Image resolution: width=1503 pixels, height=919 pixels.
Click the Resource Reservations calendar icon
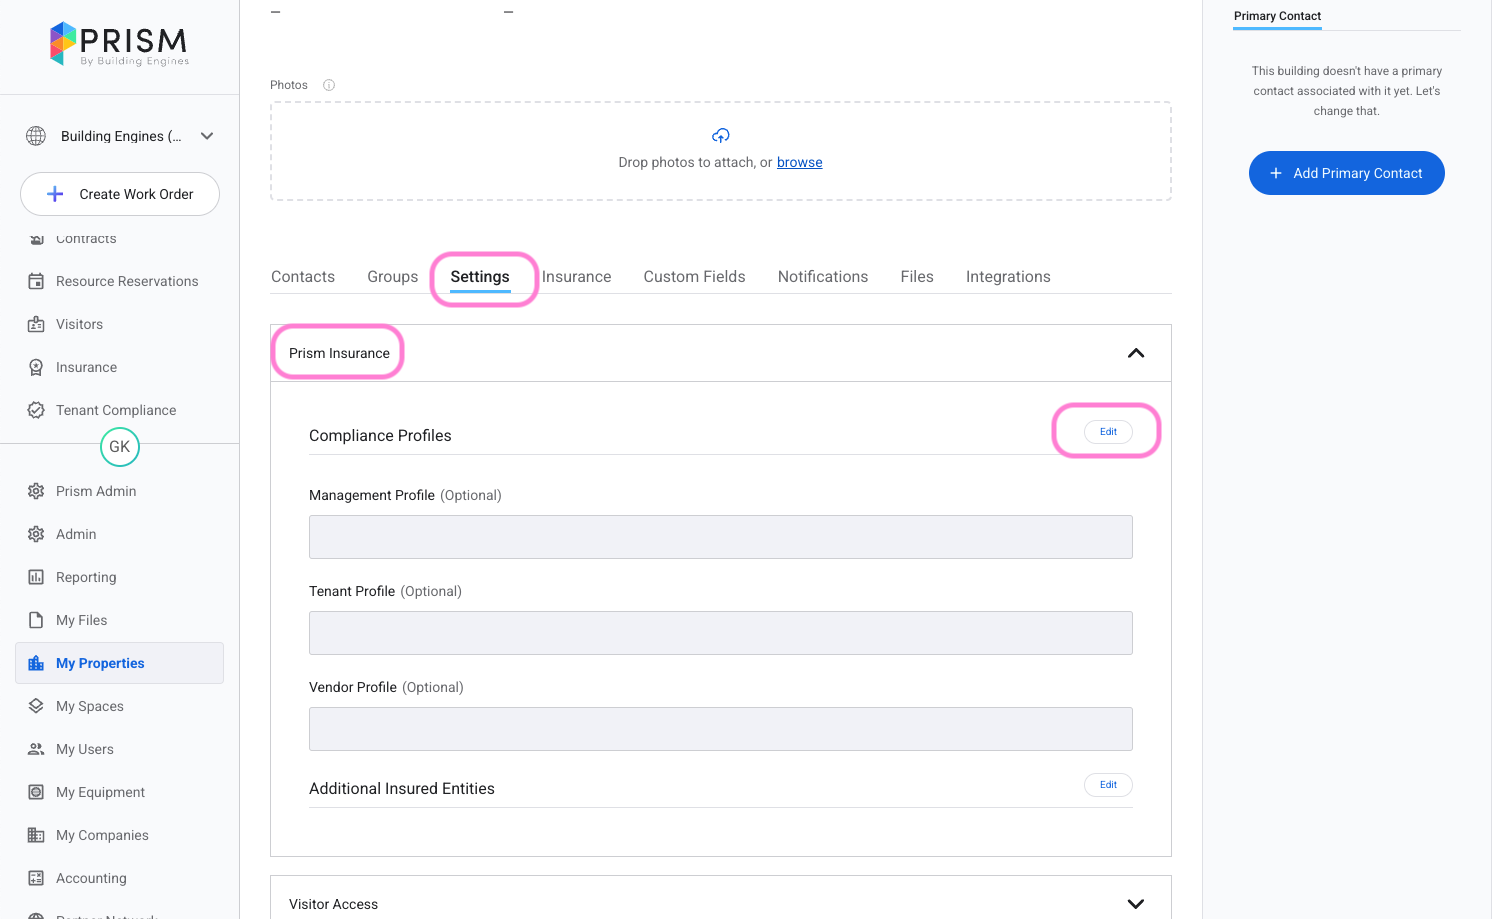36,281
